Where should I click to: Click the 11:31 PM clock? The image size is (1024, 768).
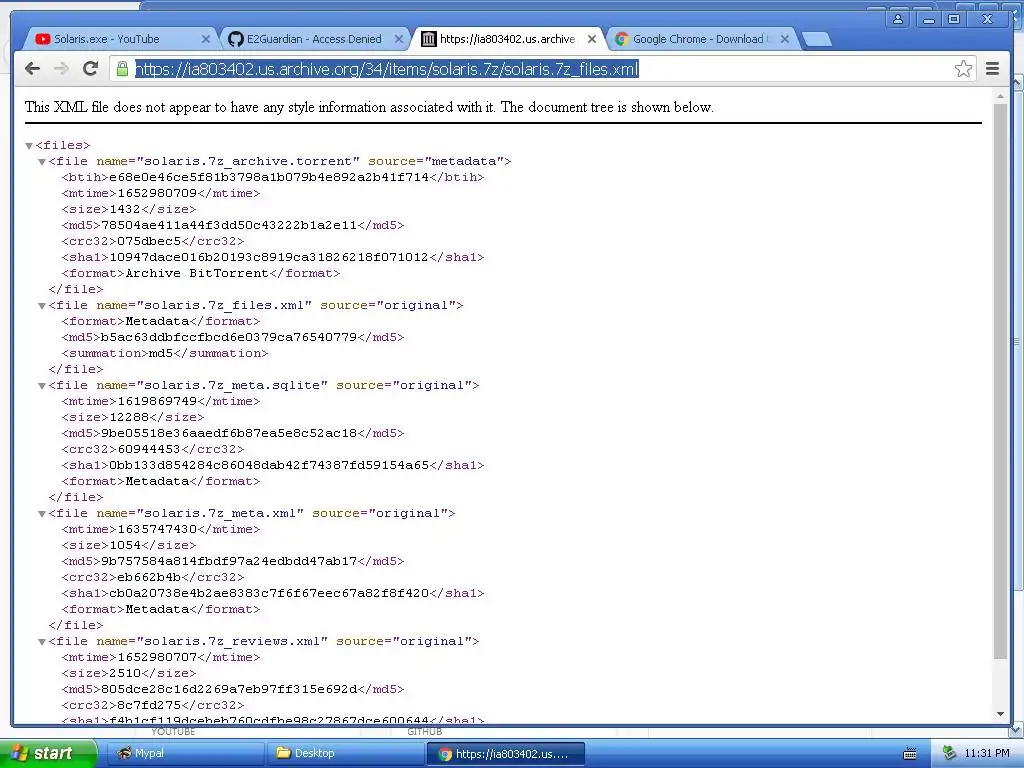click(986, 754)
